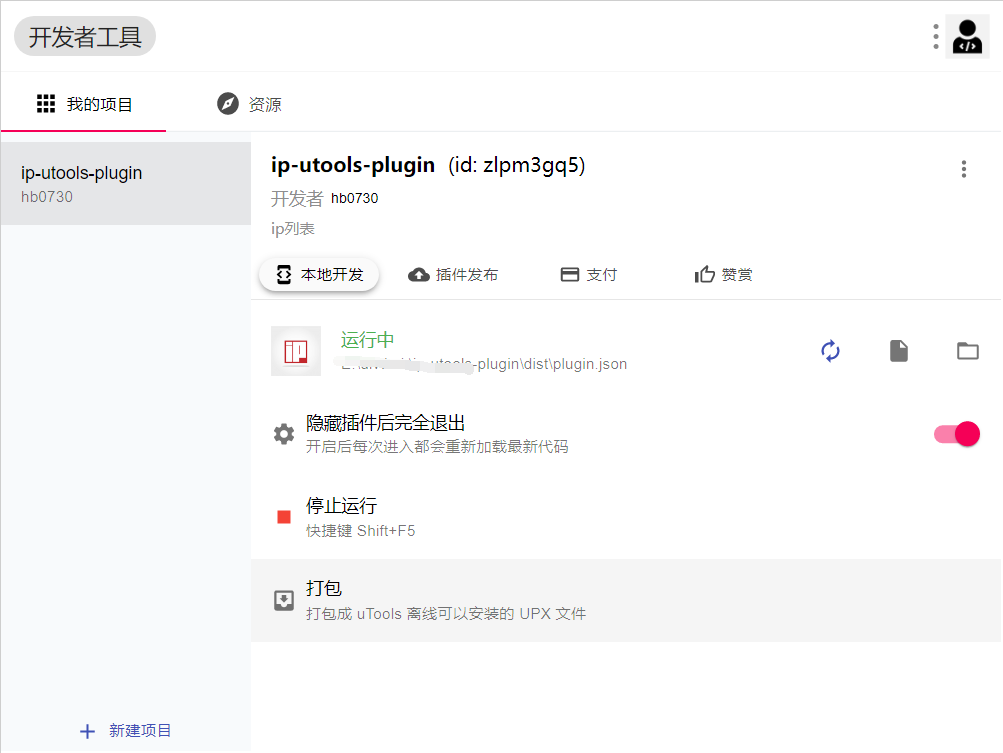Open the 支付 tab
This screenshot has width=1003, height=753.
pyautogui.click(x=588, y=274)
